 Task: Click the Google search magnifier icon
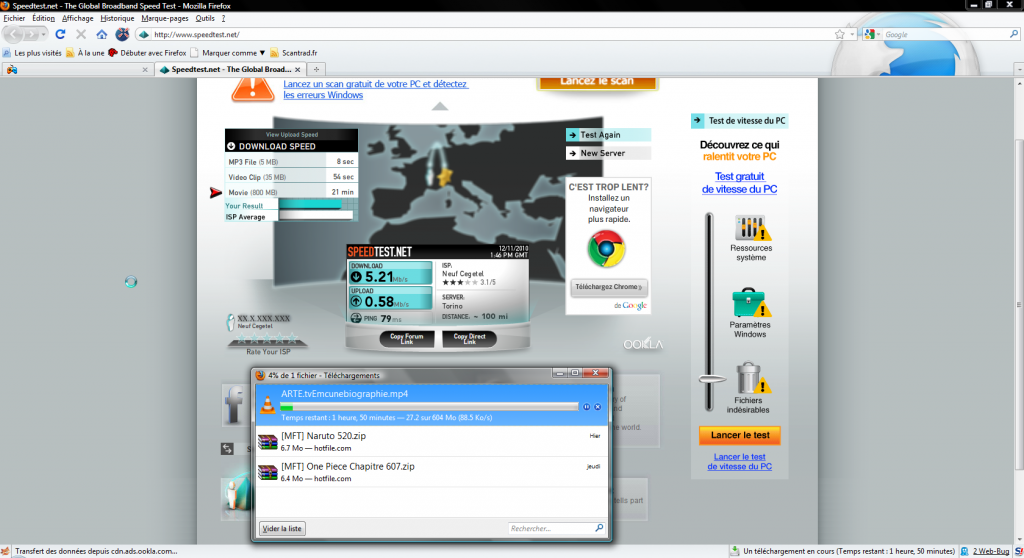1014,34
